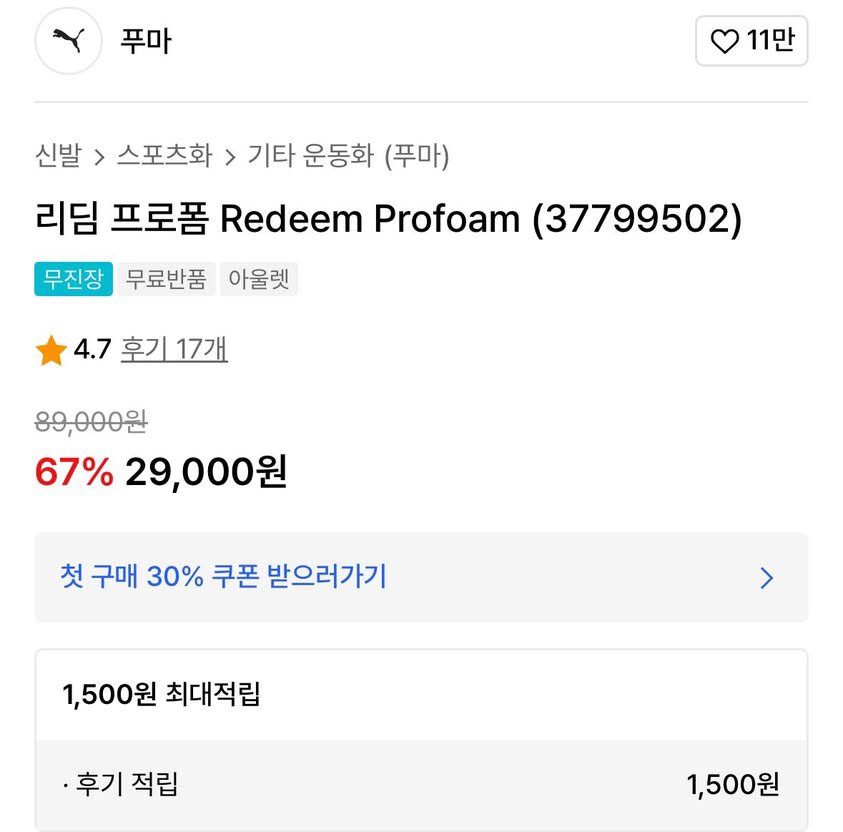Open the Puma brand logo circle
The height and width of the screenshot is (832, 843).
[68, 41]
